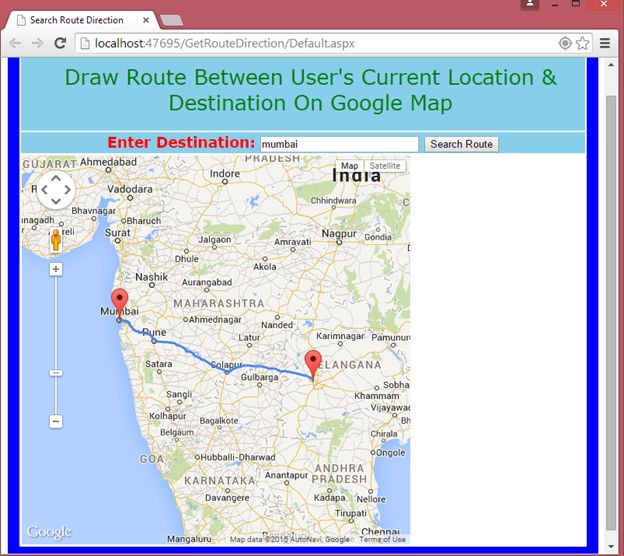Click Vadodara label on the map
The width and height of the screenshot is (624, 556).
[130, 189]
